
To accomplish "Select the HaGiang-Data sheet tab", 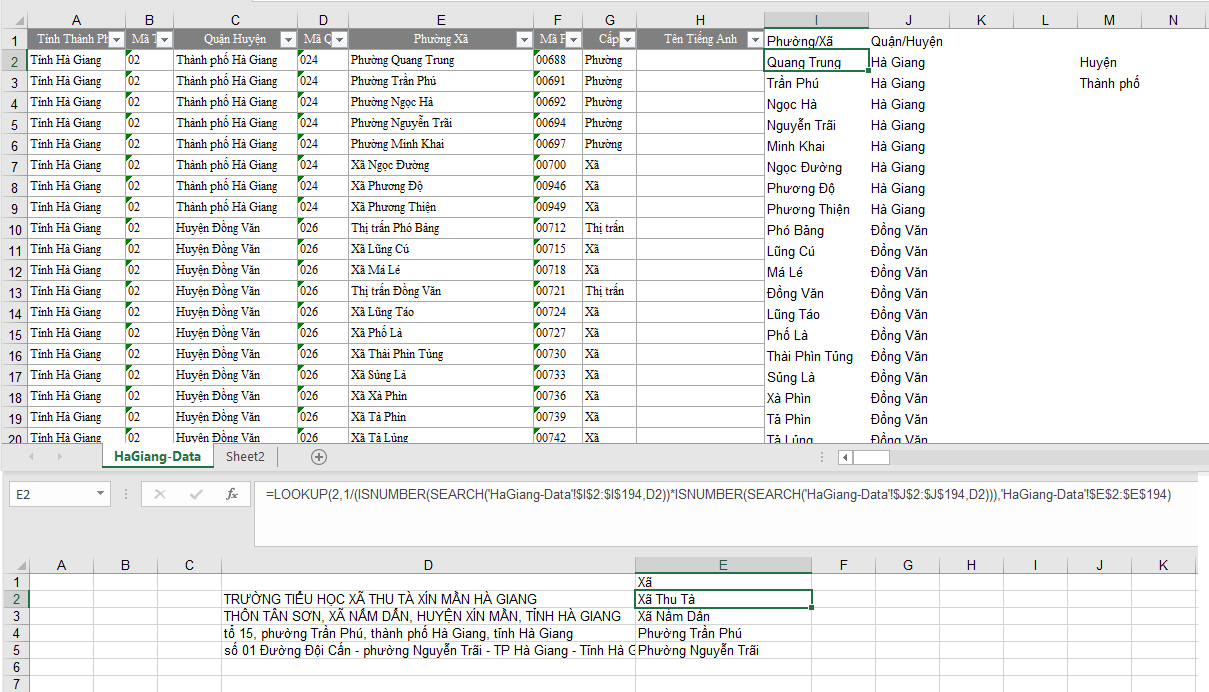I will (157, 457).
